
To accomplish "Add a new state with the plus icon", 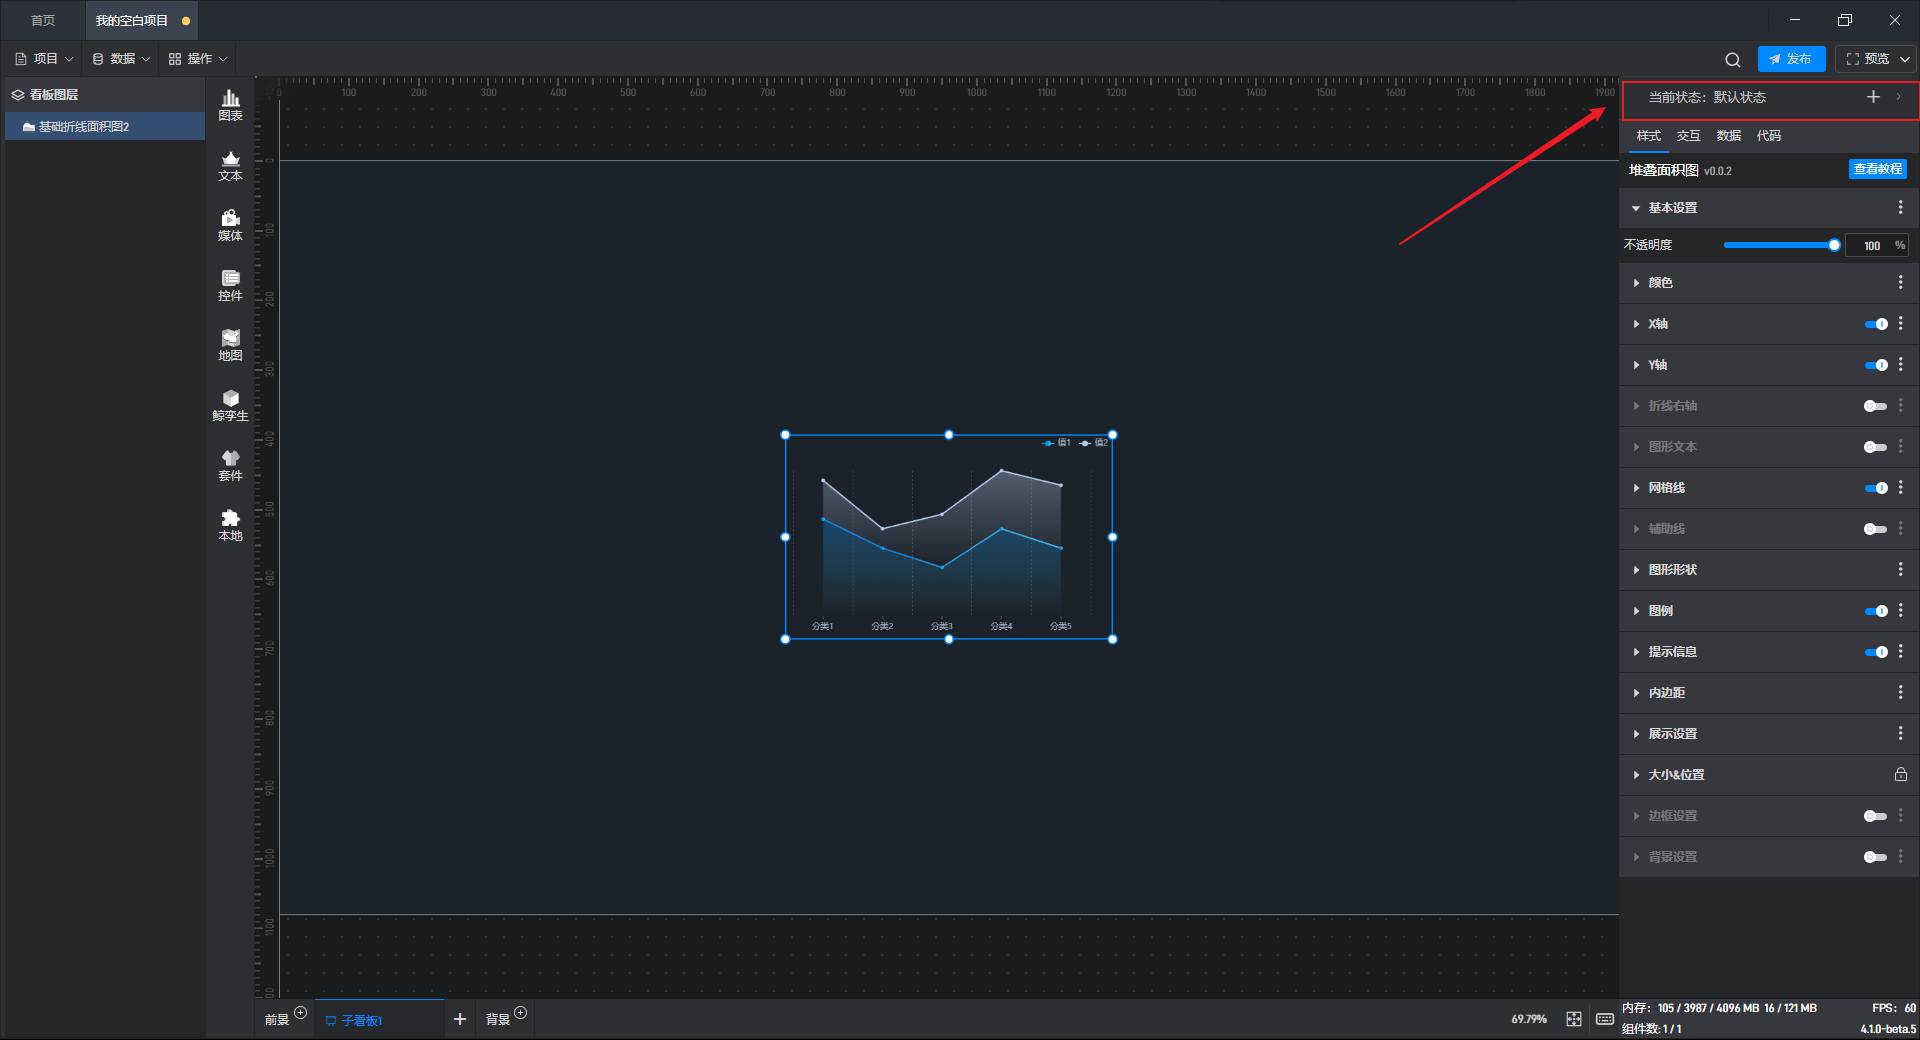I will (x=1873, y=97).
